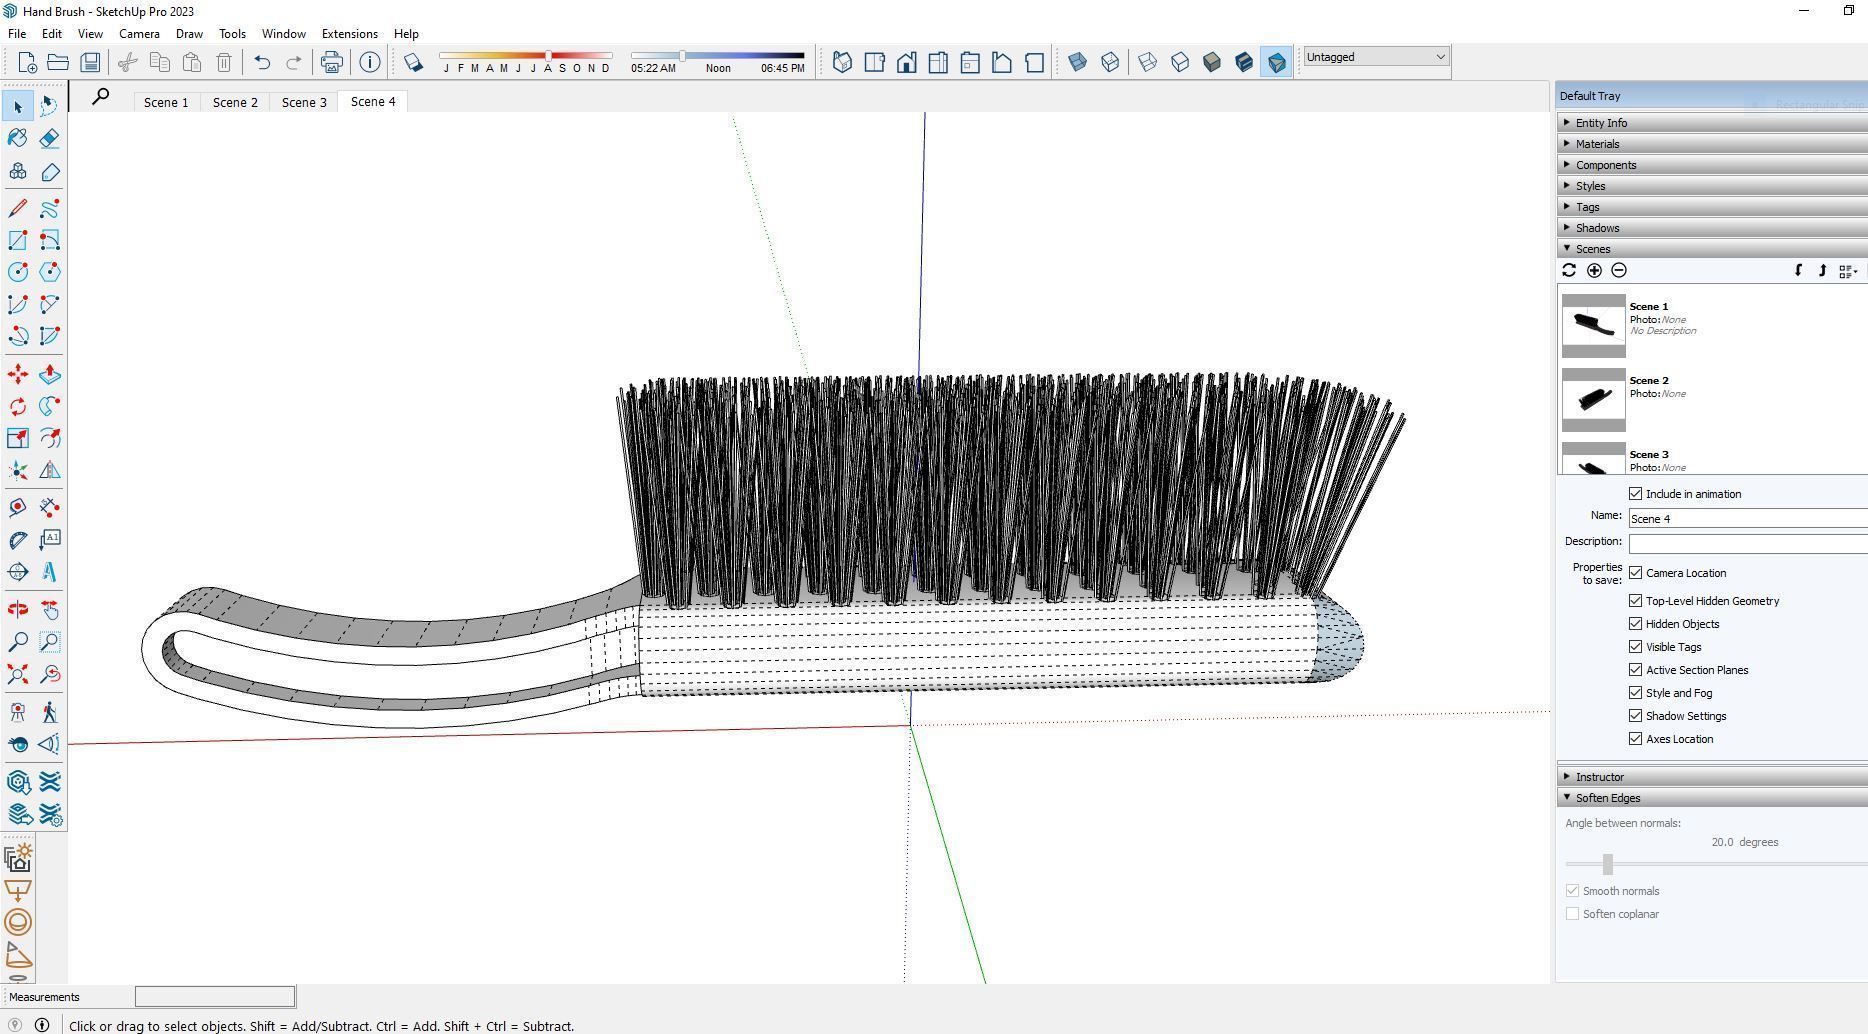Select the Polygon tool
The width and height of the screenshot is (1868, 1034).
click(49, 272)
